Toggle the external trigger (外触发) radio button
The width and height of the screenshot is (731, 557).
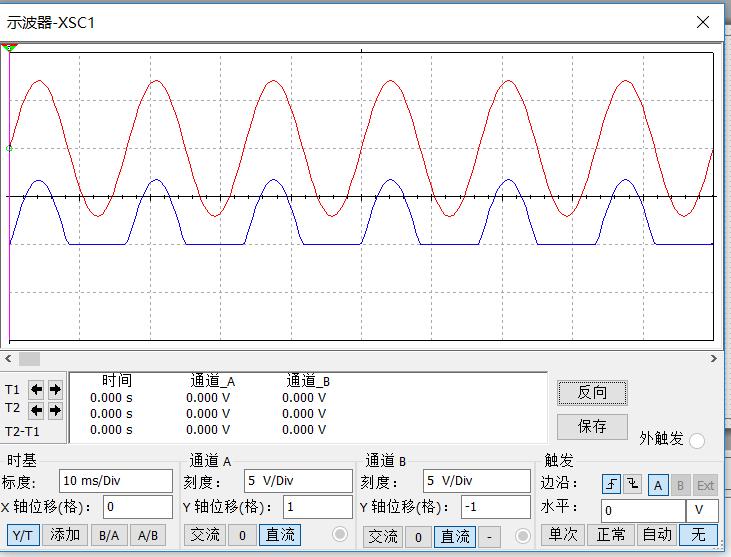click(697, 440)
